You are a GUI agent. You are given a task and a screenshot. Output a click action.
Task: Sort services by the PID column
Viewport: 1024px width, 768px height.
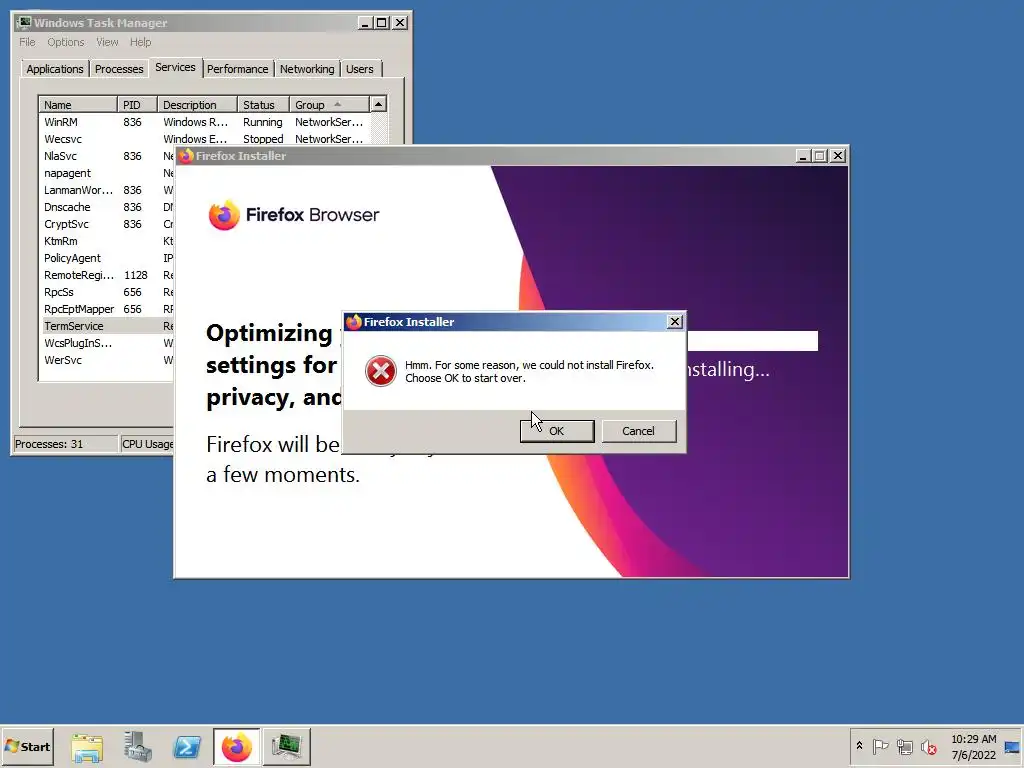(137, 104)
